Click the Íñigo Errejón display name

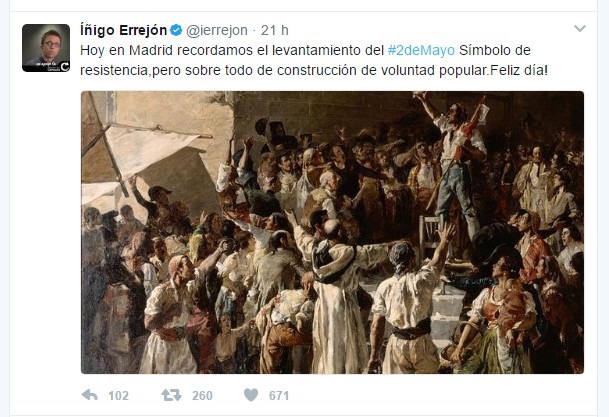[124, 30]
